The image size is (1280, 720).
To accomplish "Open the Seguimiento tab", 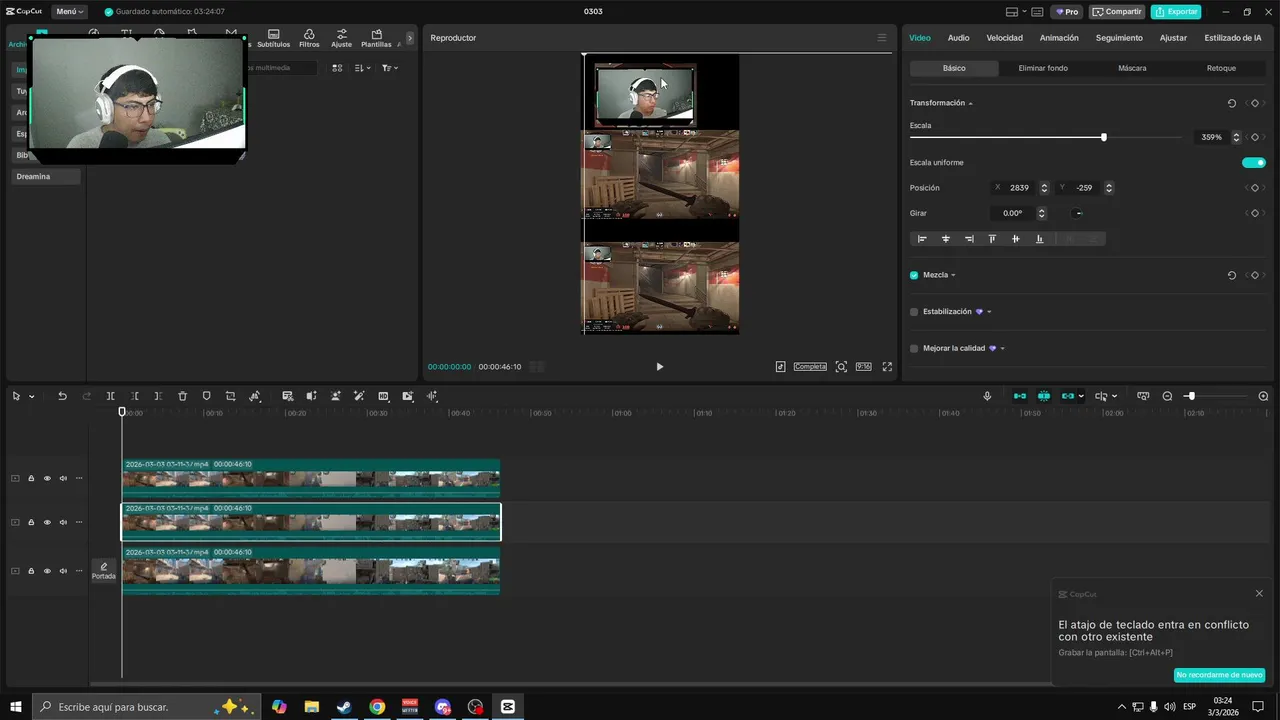I will point(1119,38).
